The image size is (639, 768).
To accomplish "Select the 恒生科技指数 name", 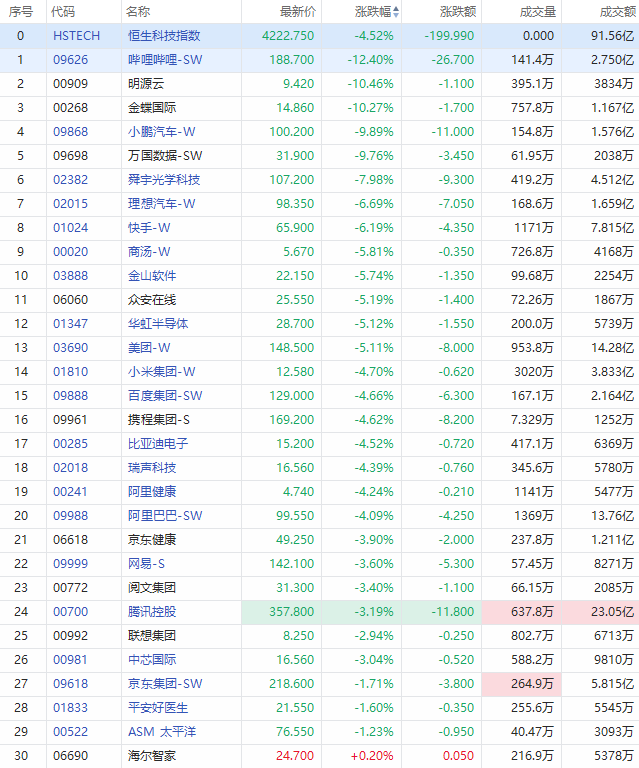I will point(164,36).
